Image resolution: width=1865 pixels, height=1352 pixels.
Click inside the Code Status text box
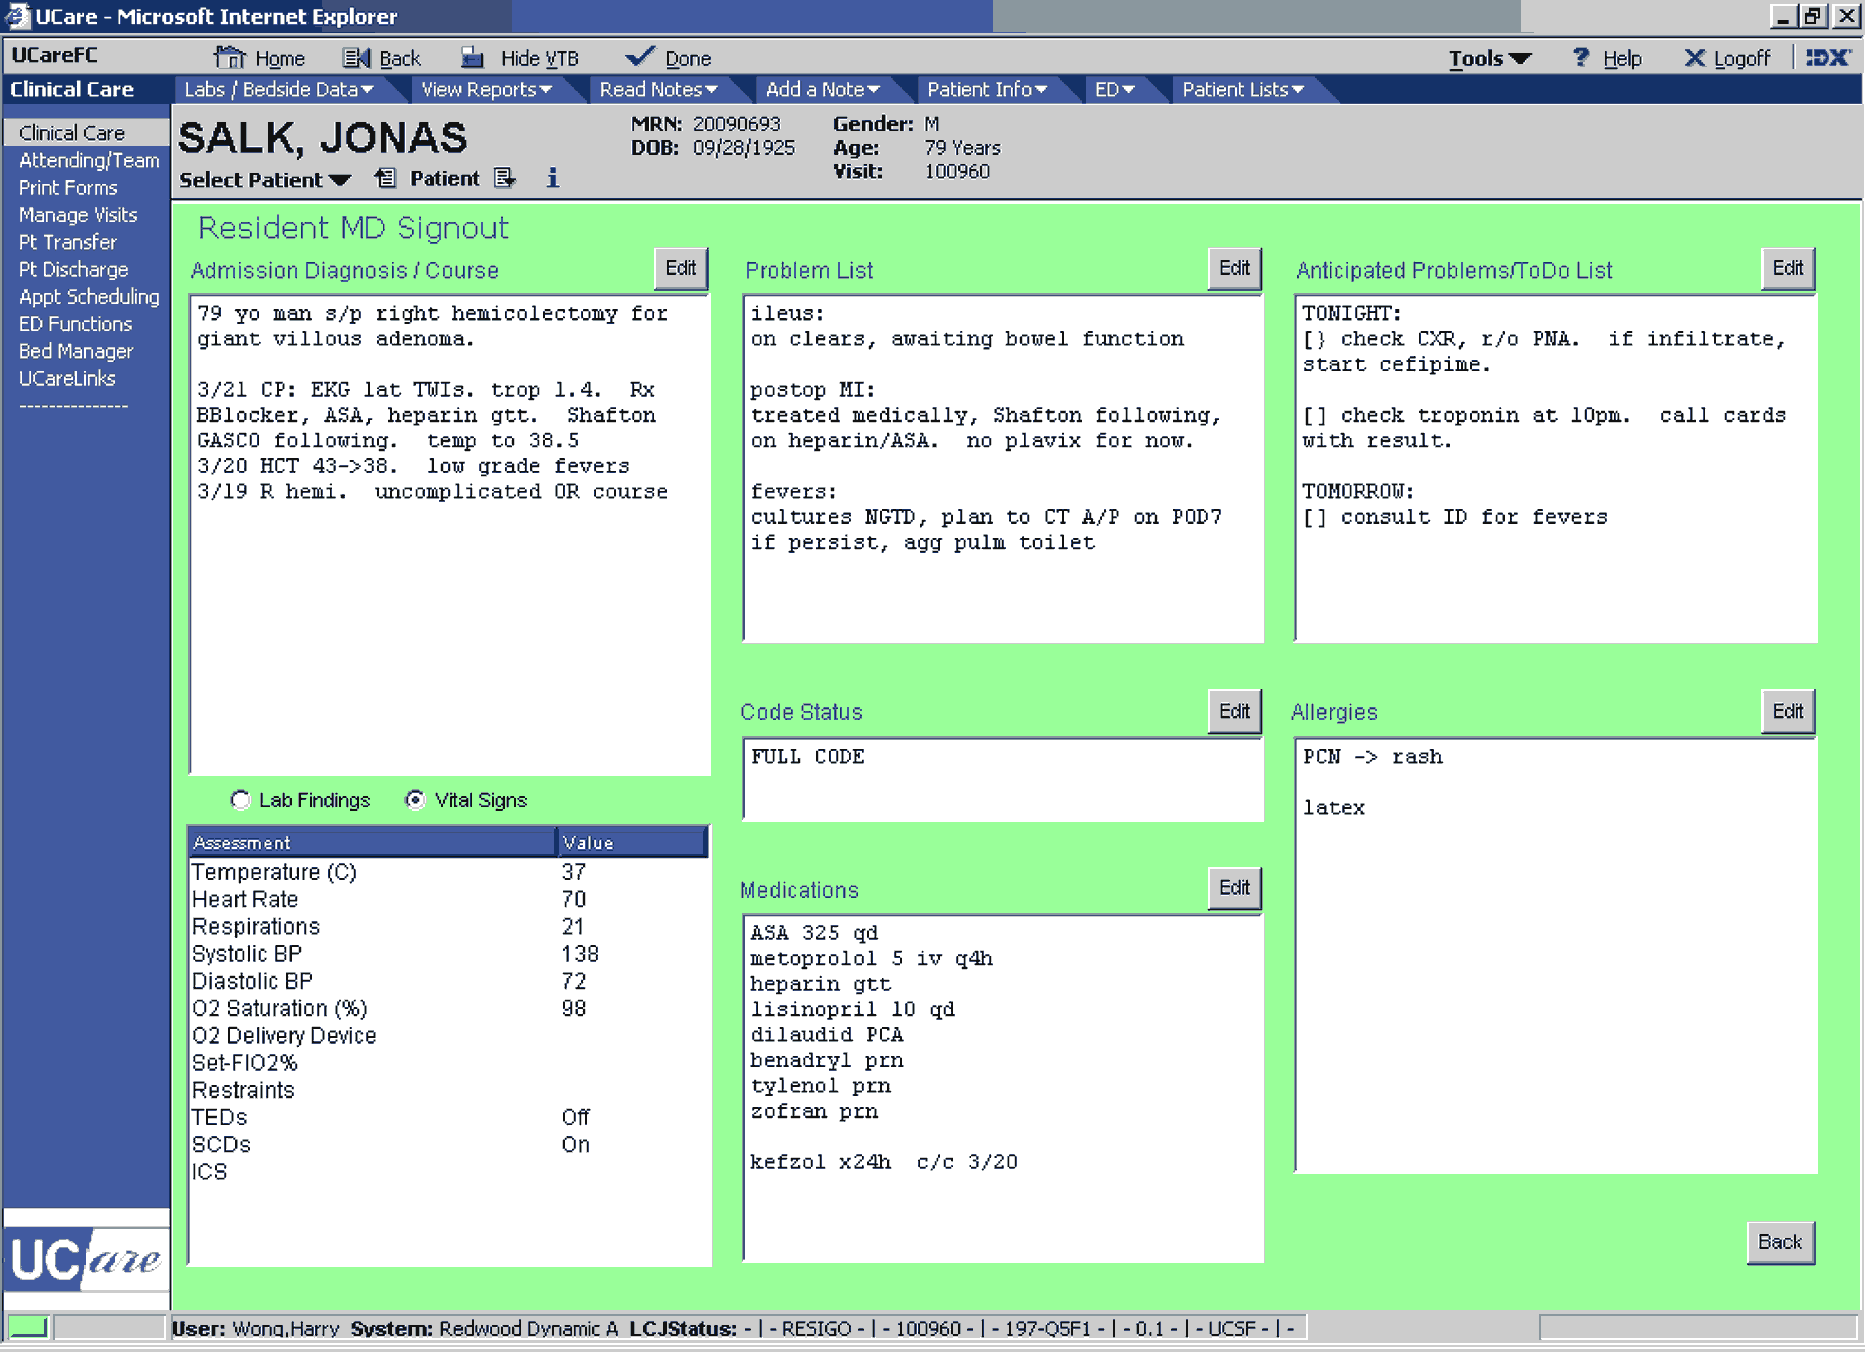click(x=1002, y=780)
